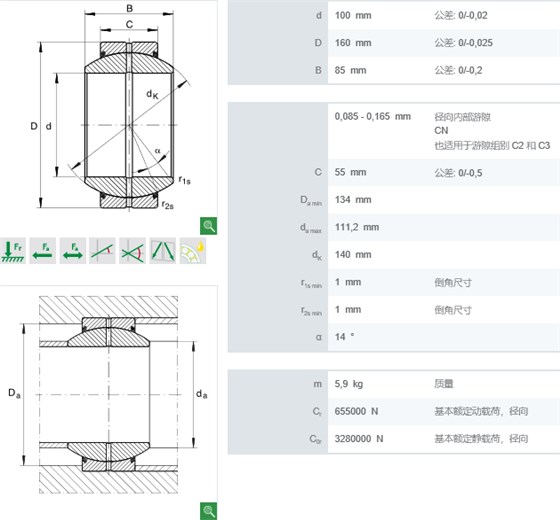Screen dimensions: 560x520
Task: Select the '55 mm' outer ring width value
Action: point(350,172)
